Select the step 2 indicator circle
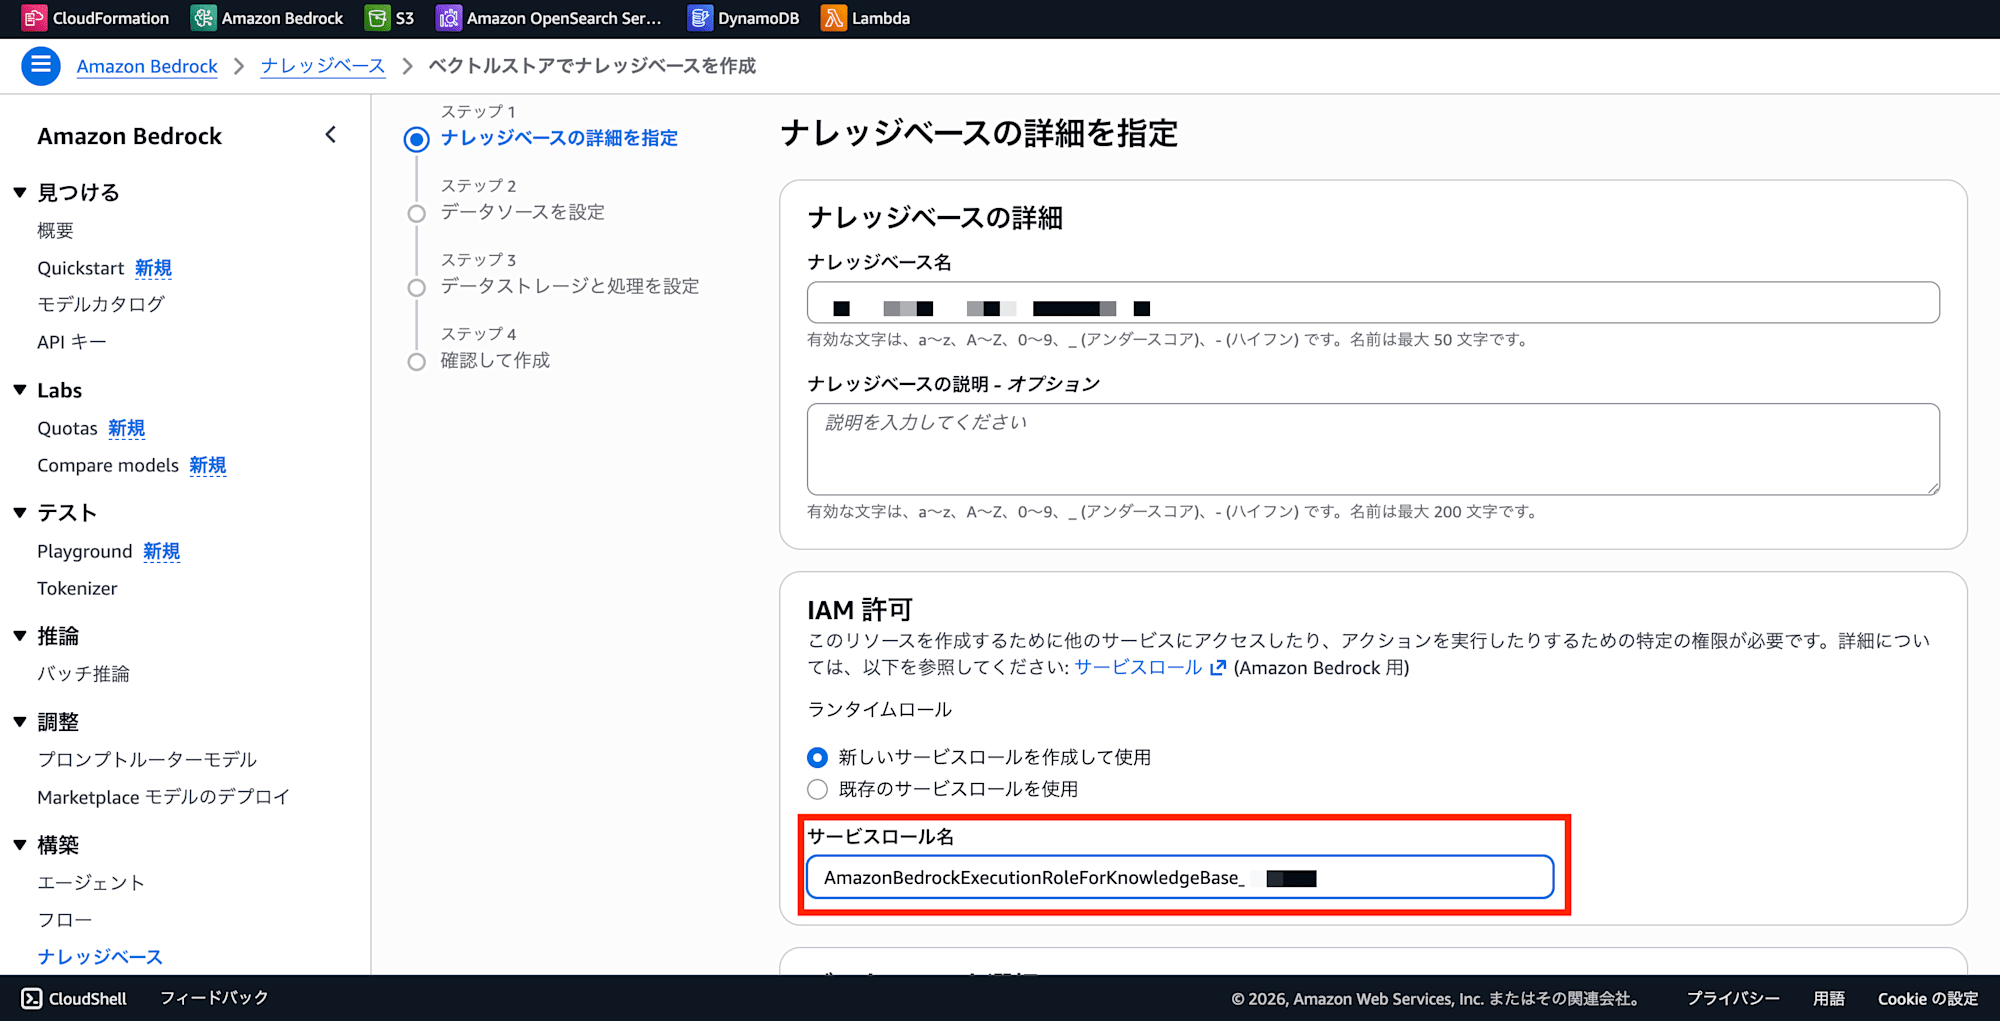Image resolution: width=2000 pixels, height=1021 pixels. pyautogui.click(x=417, y=213)
